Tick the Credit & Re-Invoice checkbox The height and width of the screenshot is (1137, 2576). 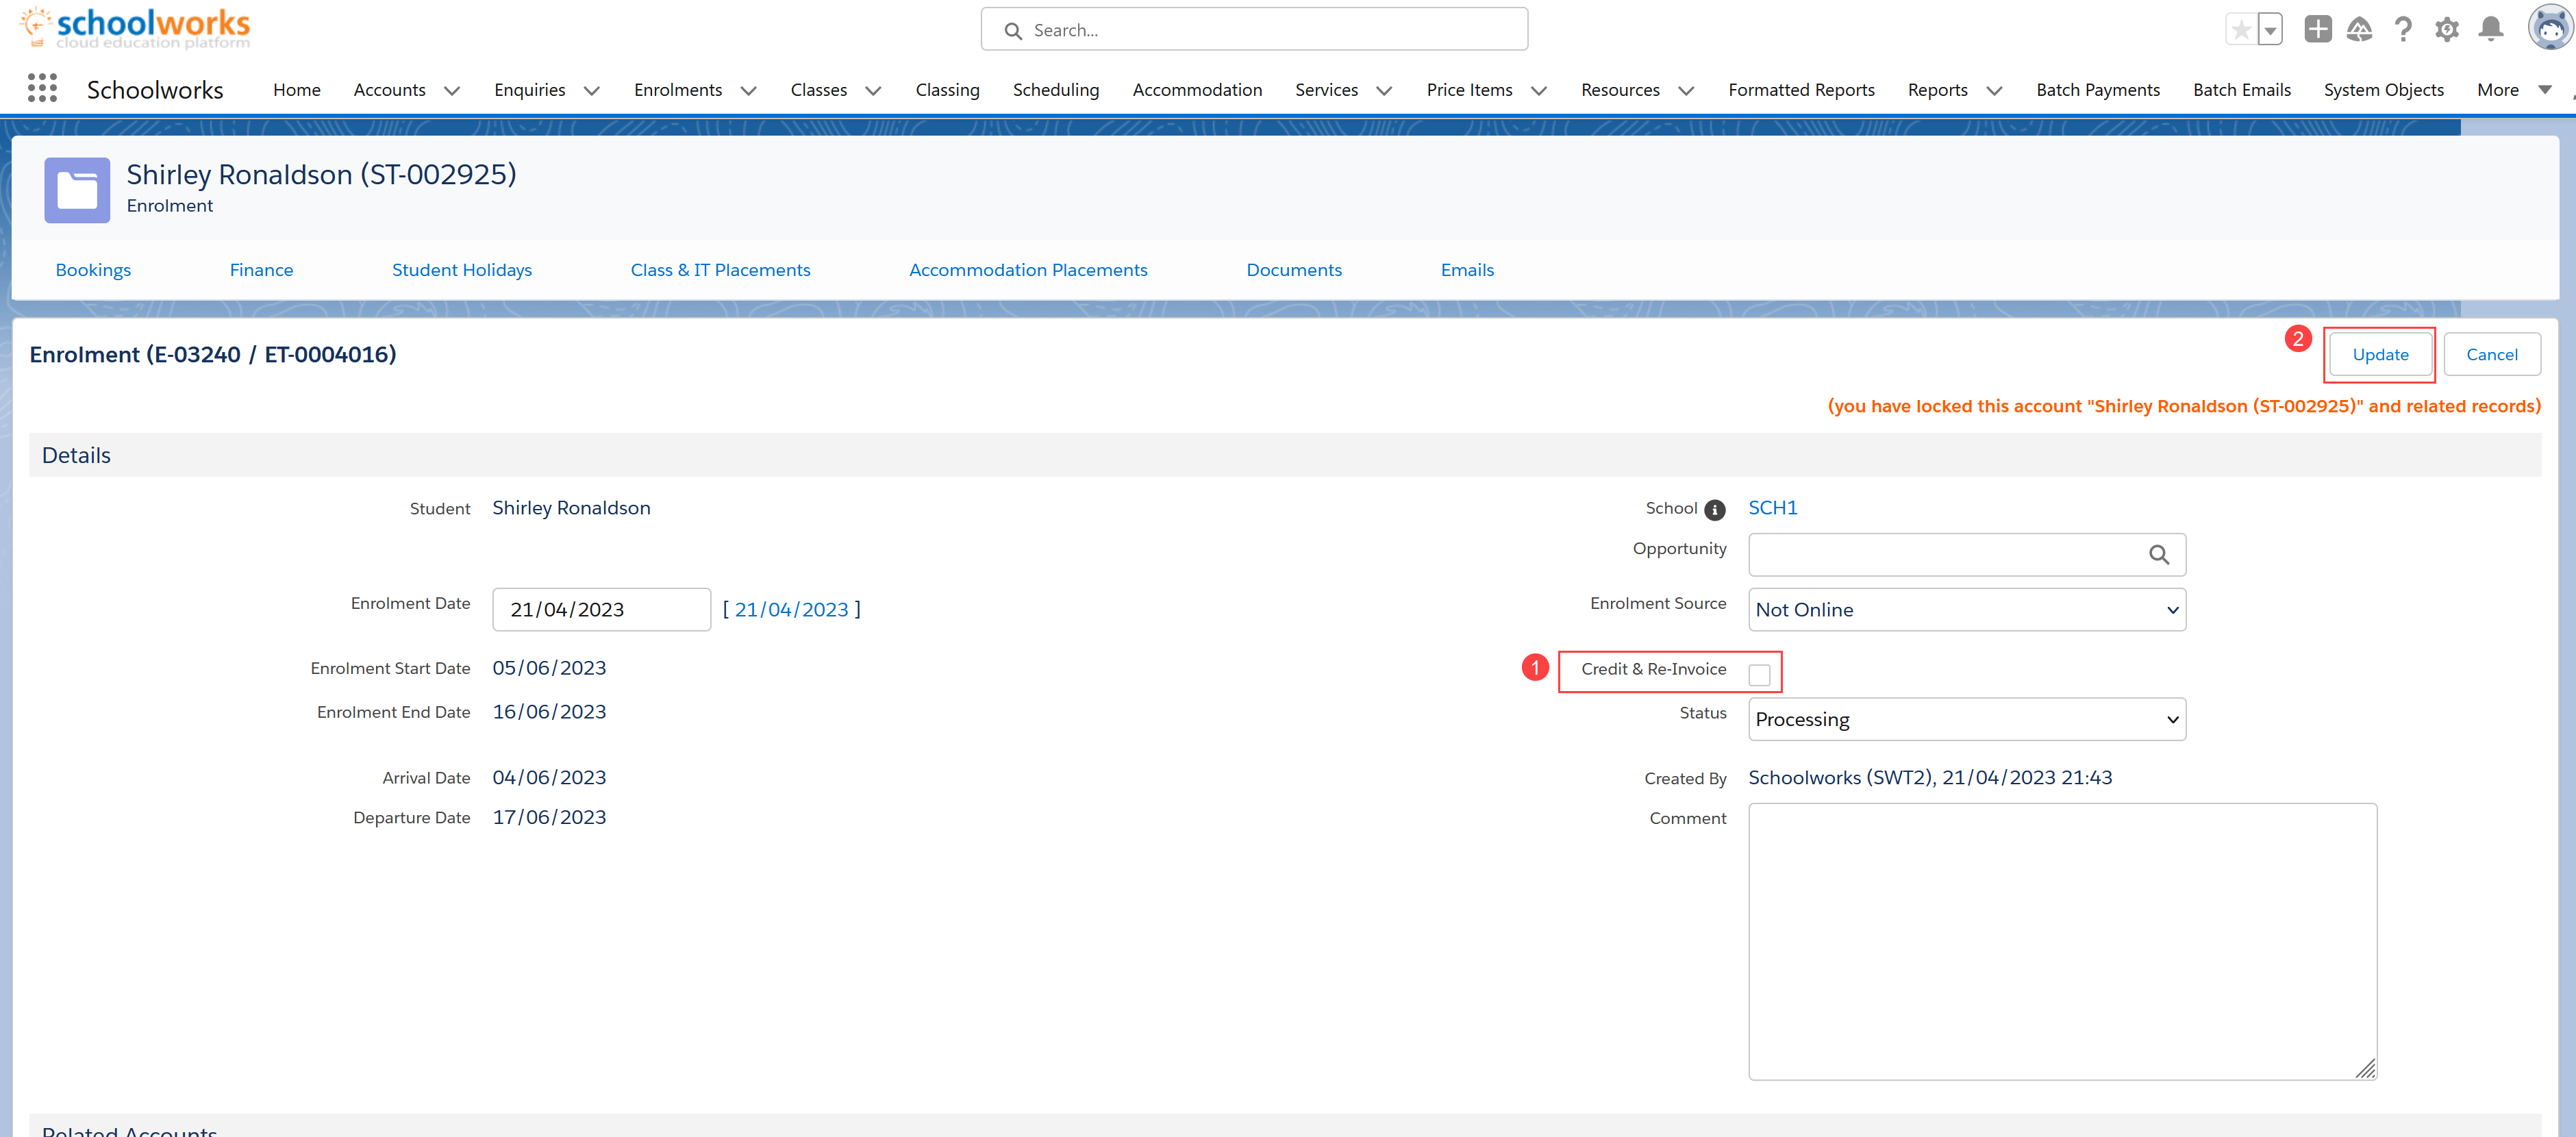pos(1759,675)
